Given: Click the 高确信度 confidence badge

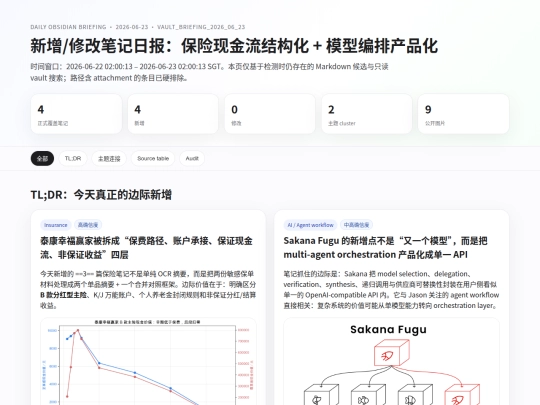Looking at the screenshot, I should coord(88,225).
